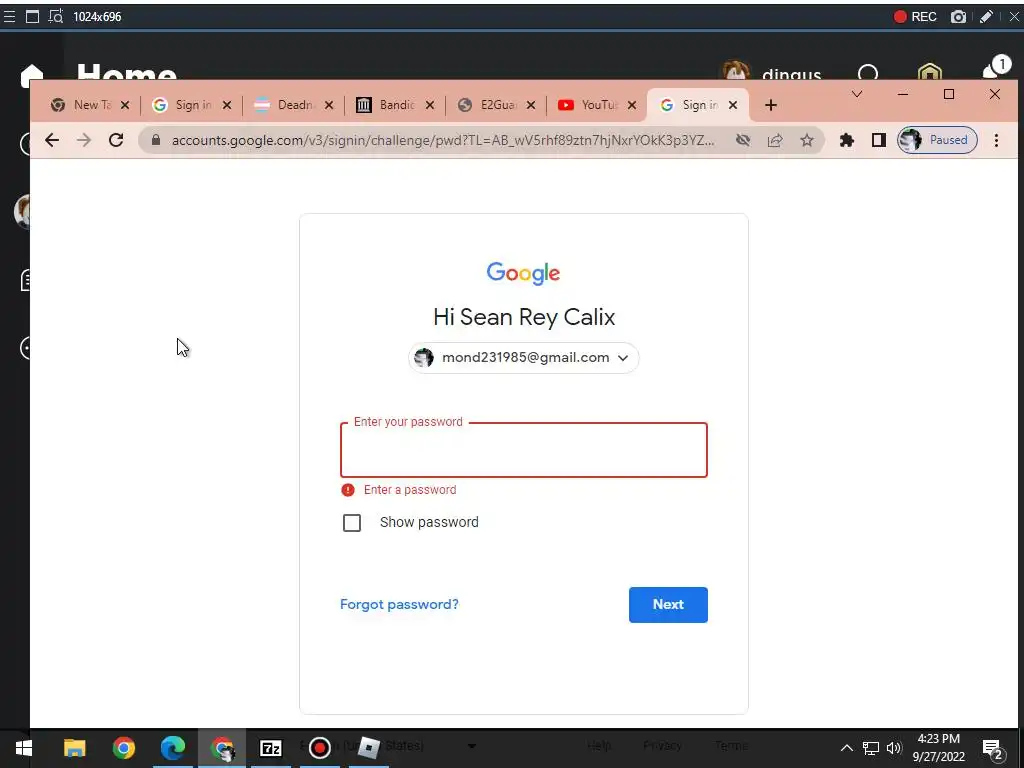
Task: Go back using the browser back arrow
Action: point(52,140)
